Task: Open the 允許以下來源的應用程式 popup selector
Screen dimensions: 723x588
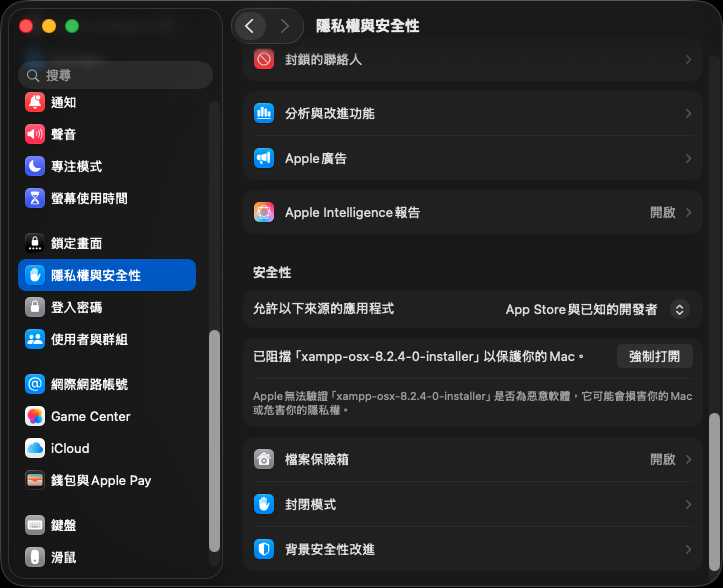Action: [x=679, y=309]
